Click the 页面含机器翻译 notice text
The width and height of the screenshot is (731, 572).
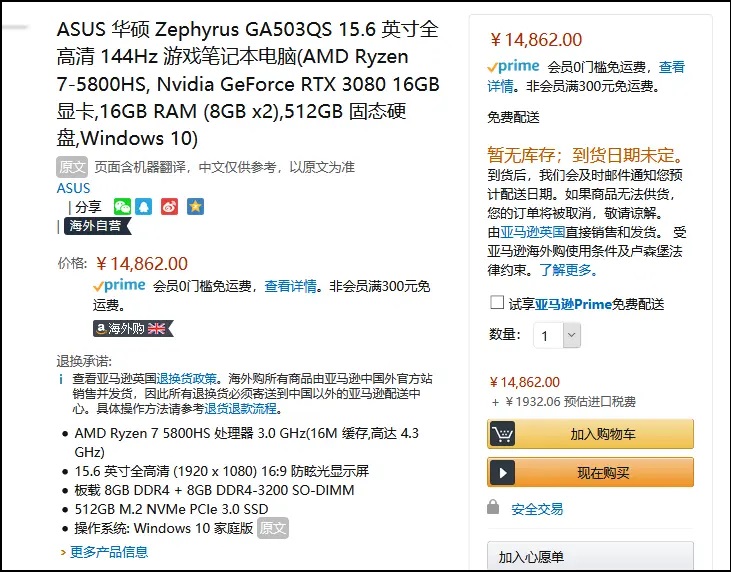click(224, 167)
